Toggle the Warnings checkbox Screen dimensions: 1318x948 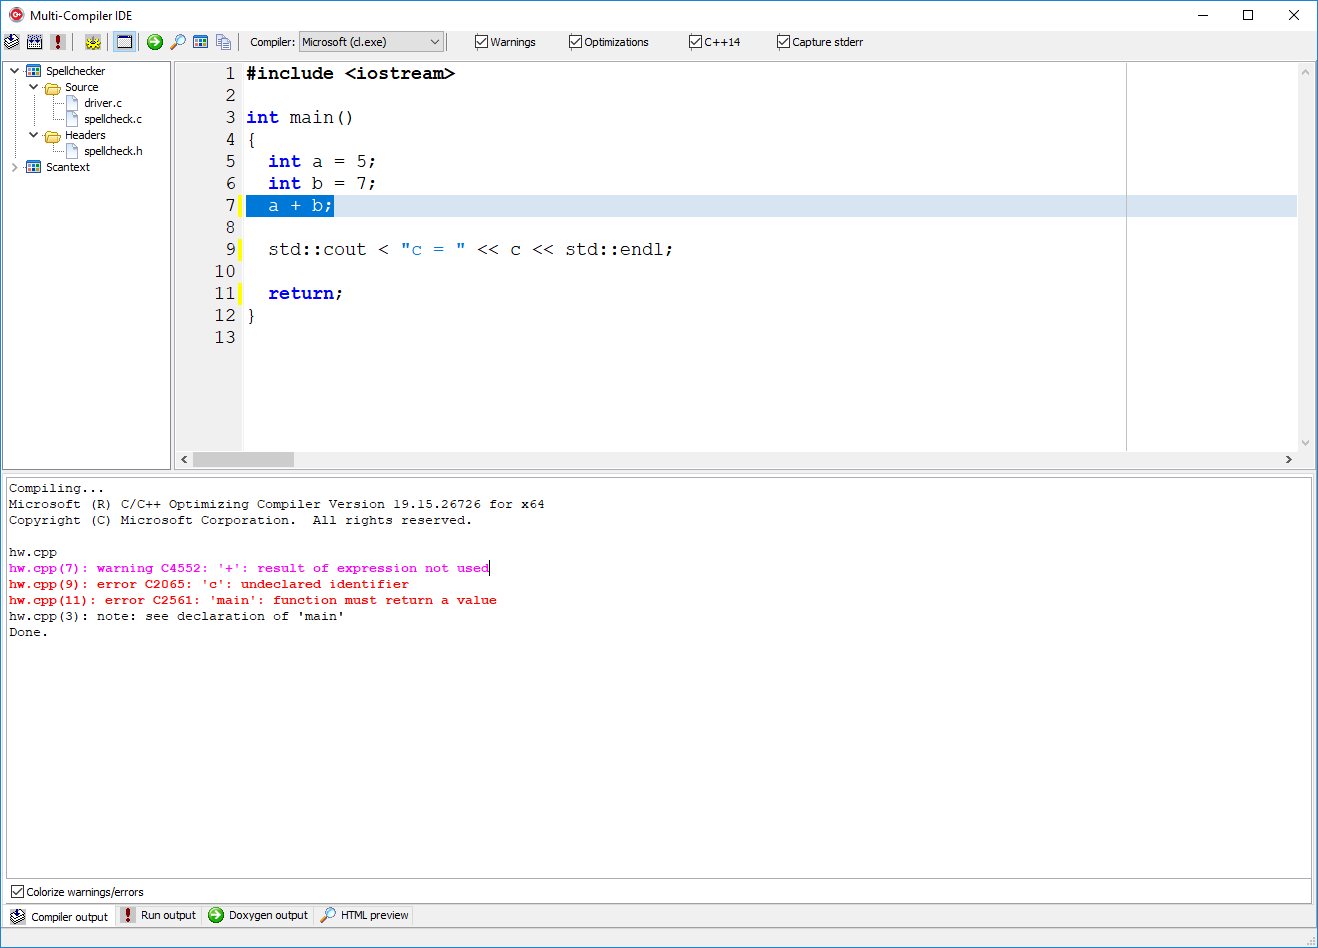[482, 42]
